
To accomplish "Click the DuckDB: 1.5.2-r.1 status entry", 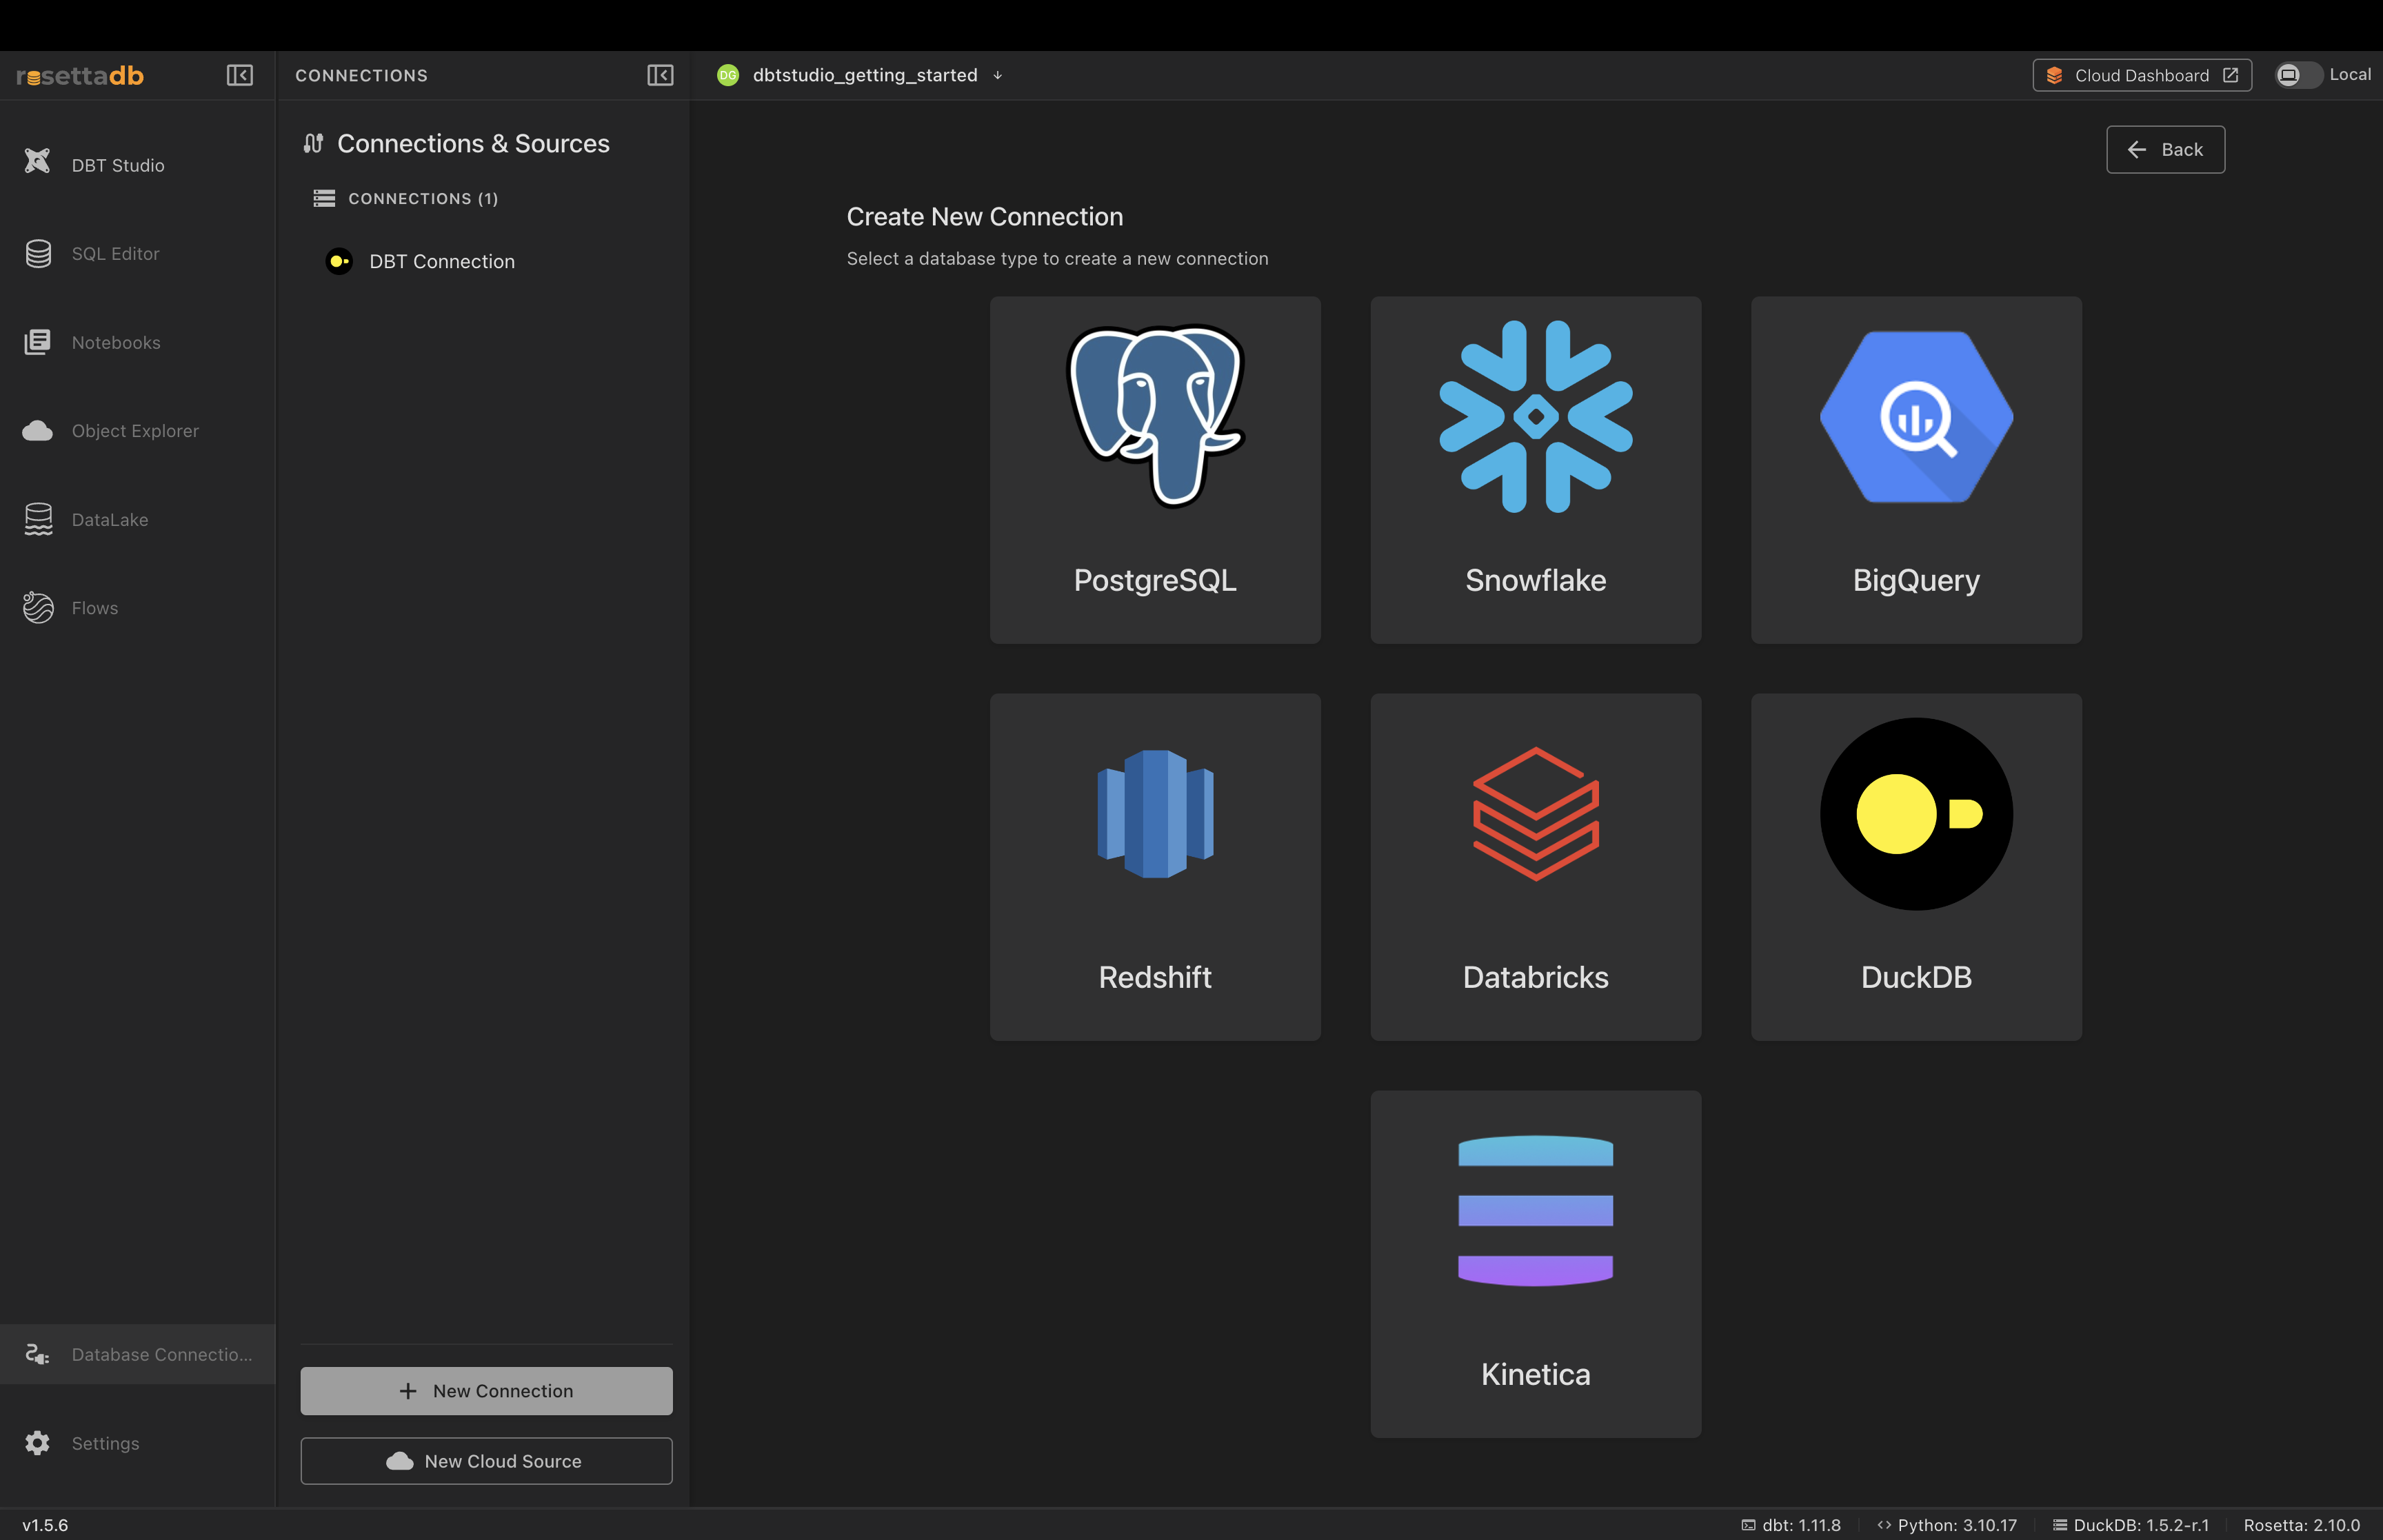I will tap(2131, 1525).
